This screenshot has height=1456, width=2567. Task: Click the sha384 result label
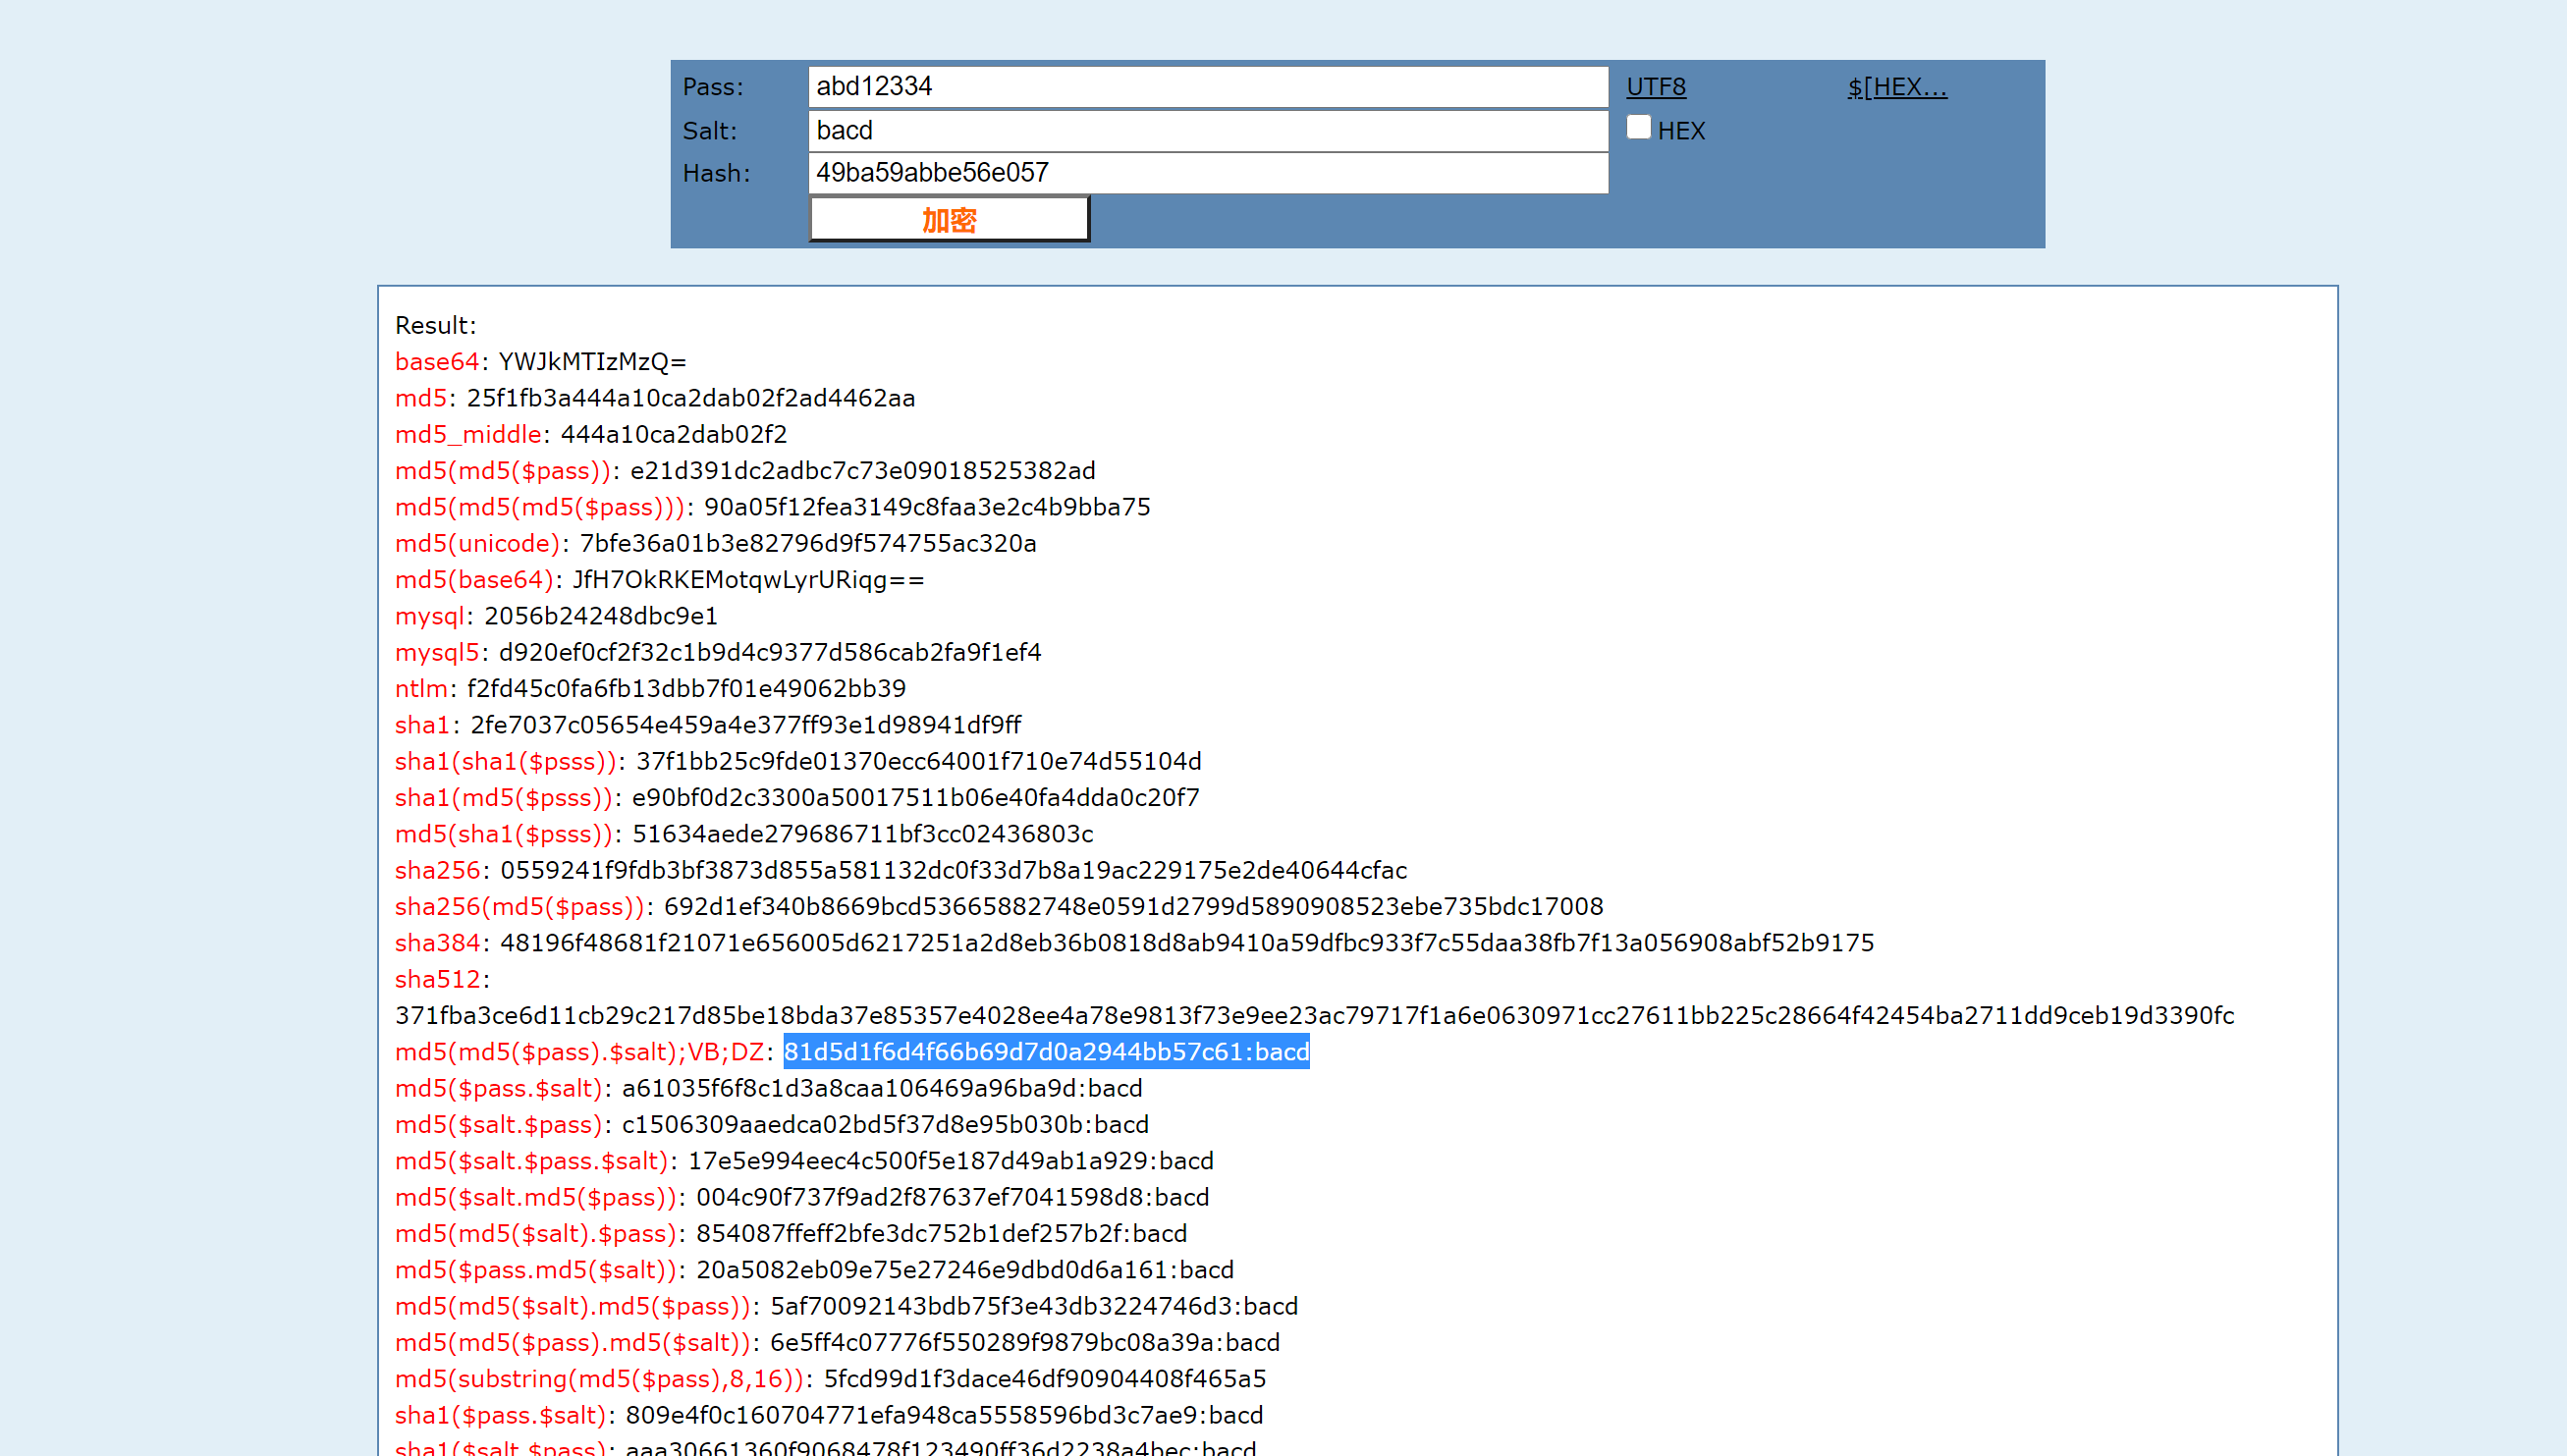coord(437,943)
